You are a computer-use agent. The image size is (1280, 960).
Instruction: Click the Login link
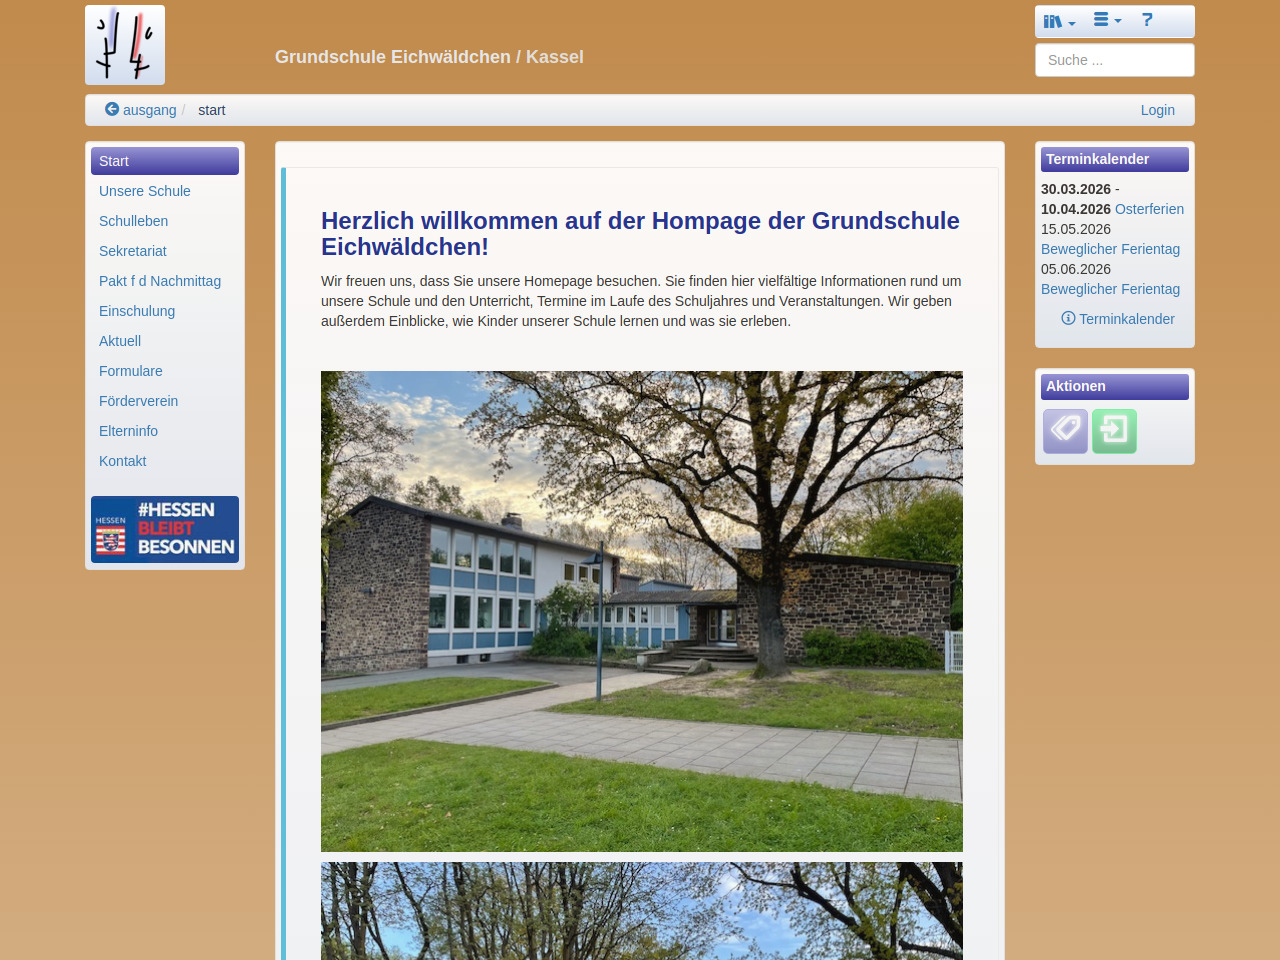[1157, 110]
